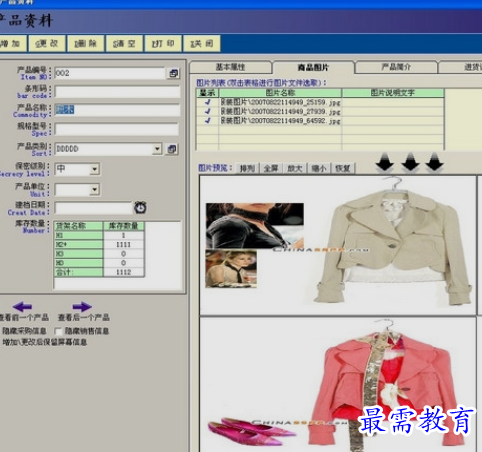
Task: Click the 增加 (add) toolbar button
Action: 12,44
